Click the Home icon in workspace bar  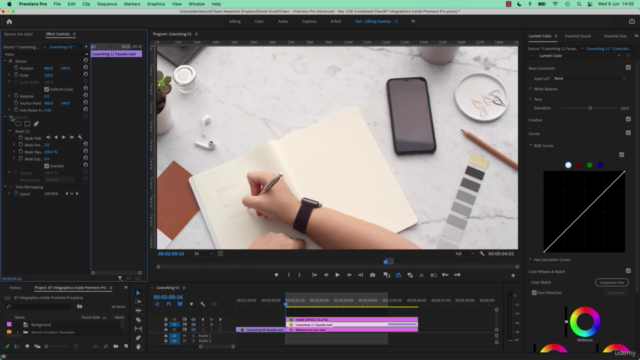(9, 22)
